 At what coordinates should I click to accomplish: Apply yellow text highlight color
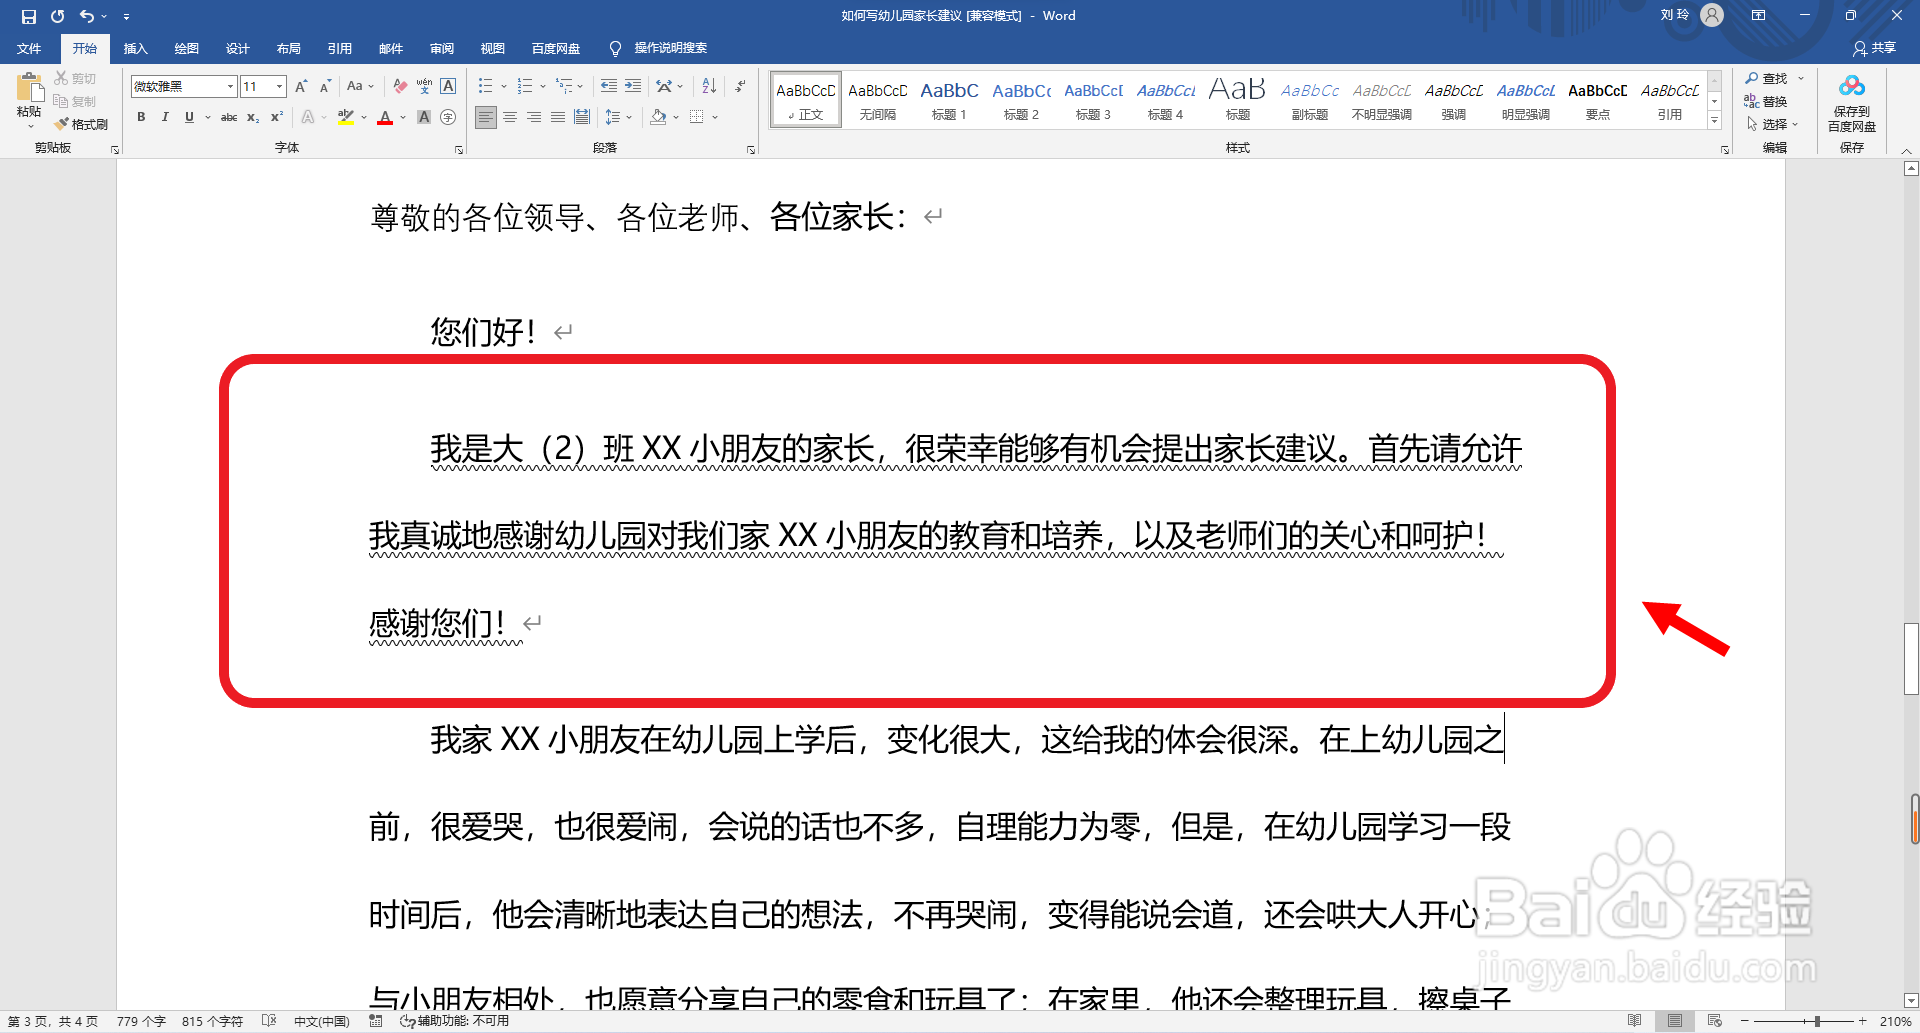(x=345, y=117)
